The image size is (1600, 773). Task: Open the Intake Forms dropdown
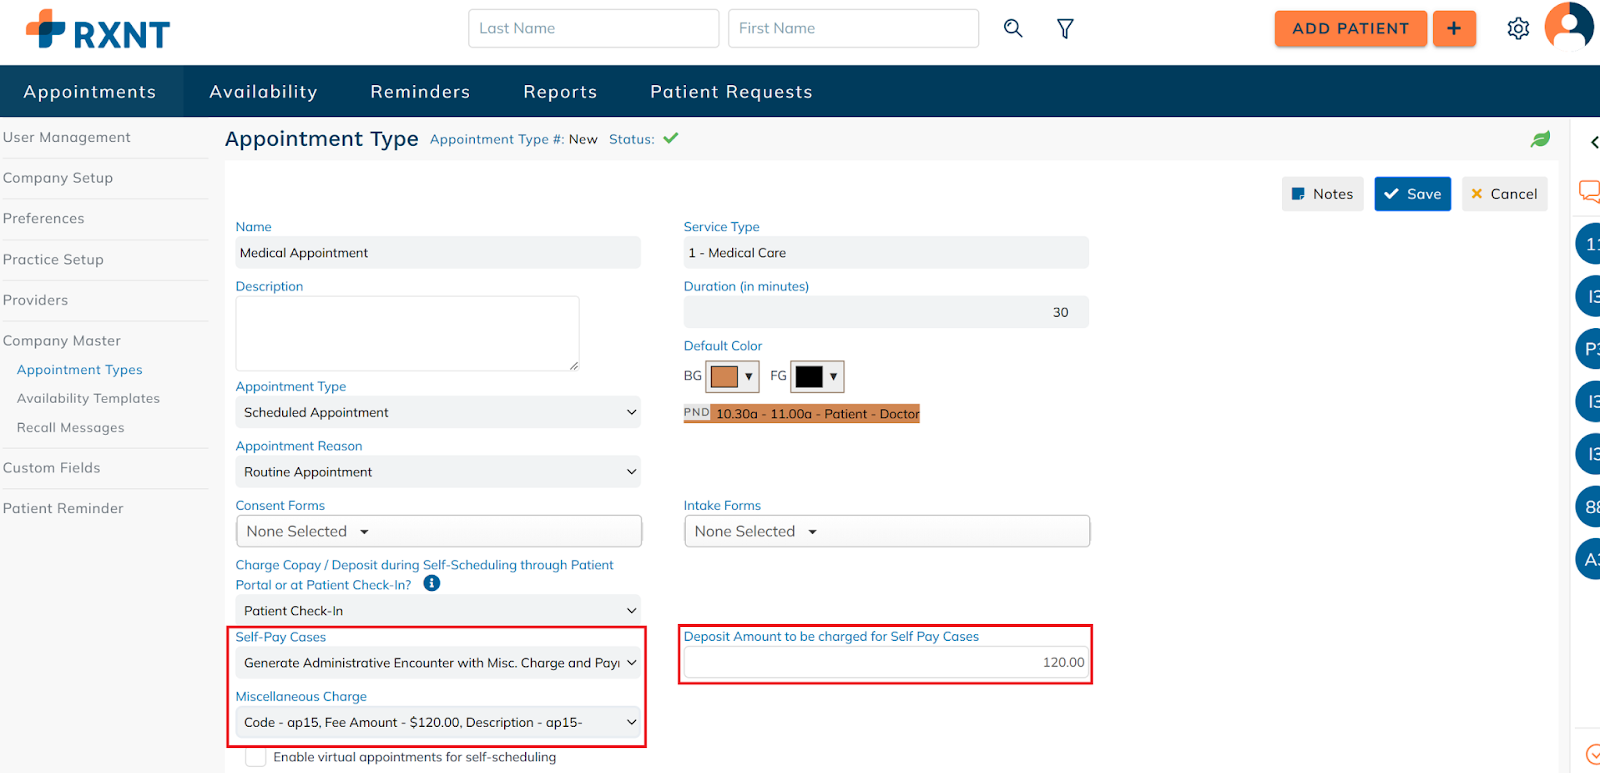click(x=886, y=532)
